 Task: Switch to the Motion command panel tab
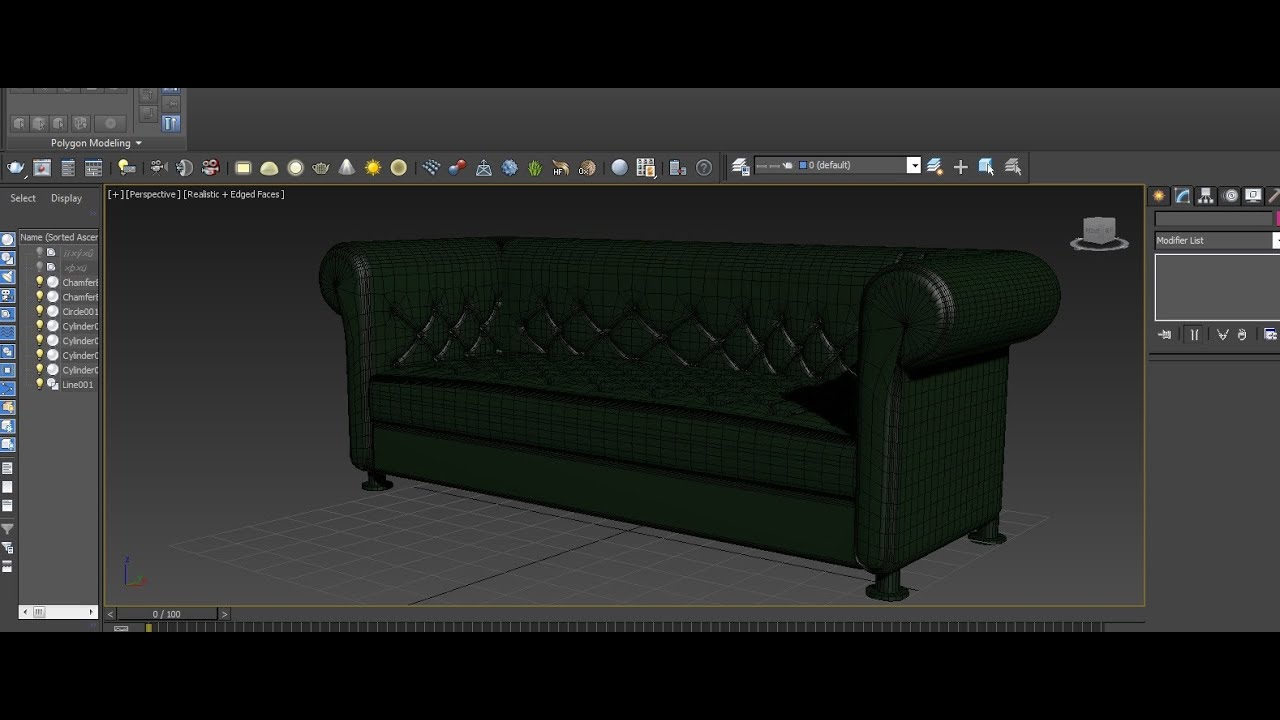[1230, 196]
